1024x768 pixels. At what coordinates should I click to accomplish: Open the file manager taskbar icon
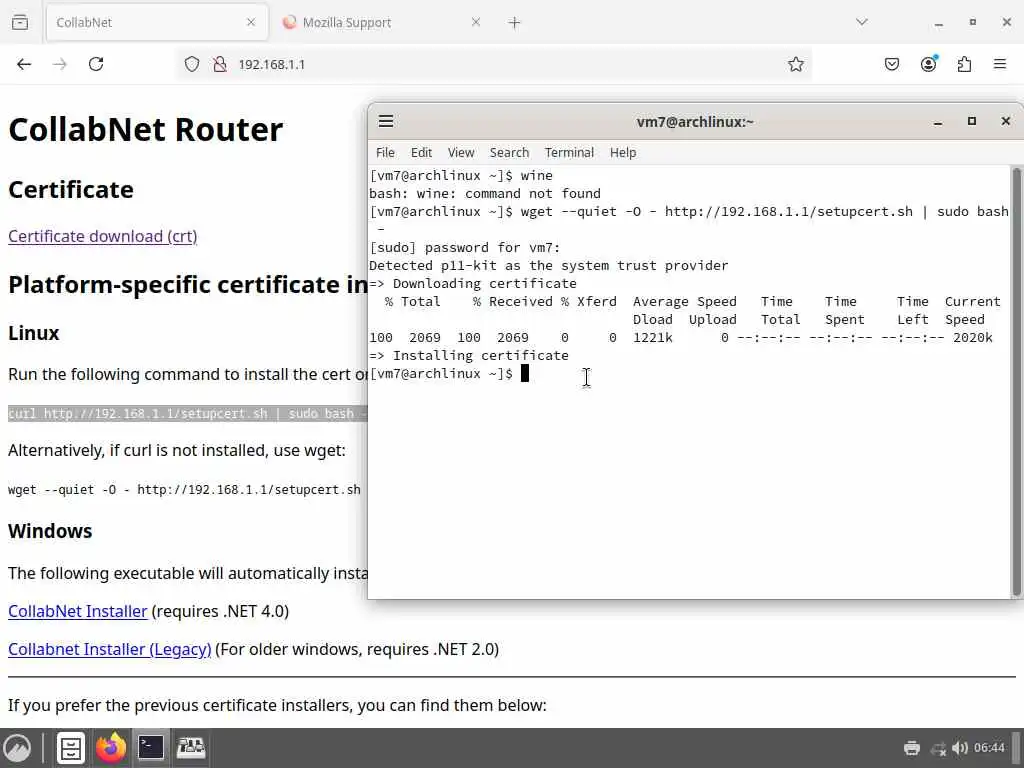71,748
